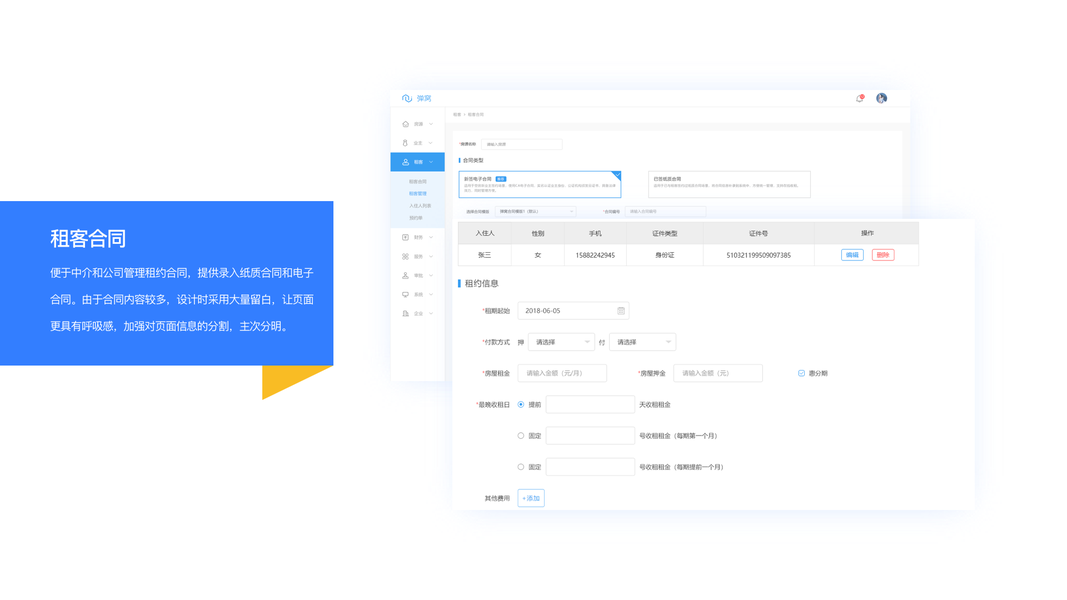Image resolution: width=1067 pixels, height=600 pixels.
Task: Click the 天收租租金 days input box
Action: 590,405
